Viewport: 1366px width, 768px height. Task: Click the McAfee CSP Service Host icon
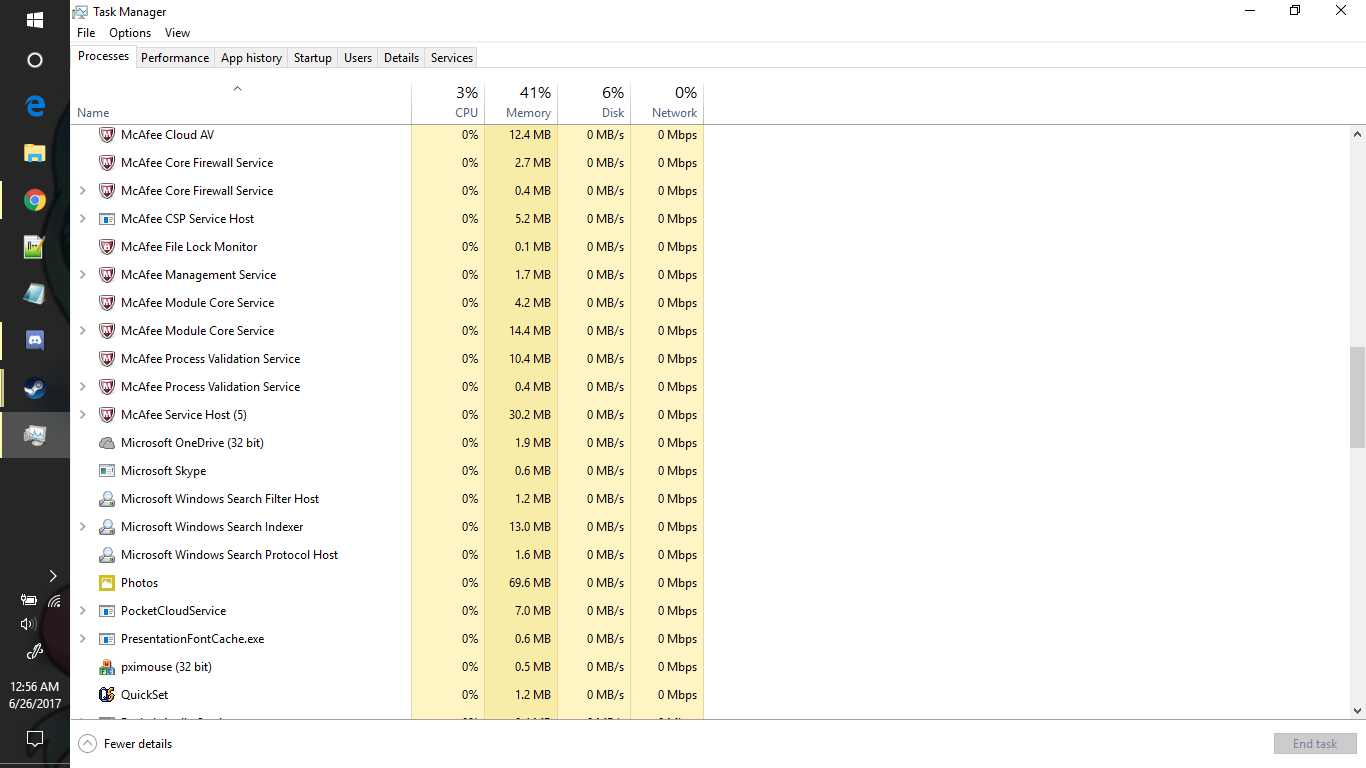tap(107, 219)
